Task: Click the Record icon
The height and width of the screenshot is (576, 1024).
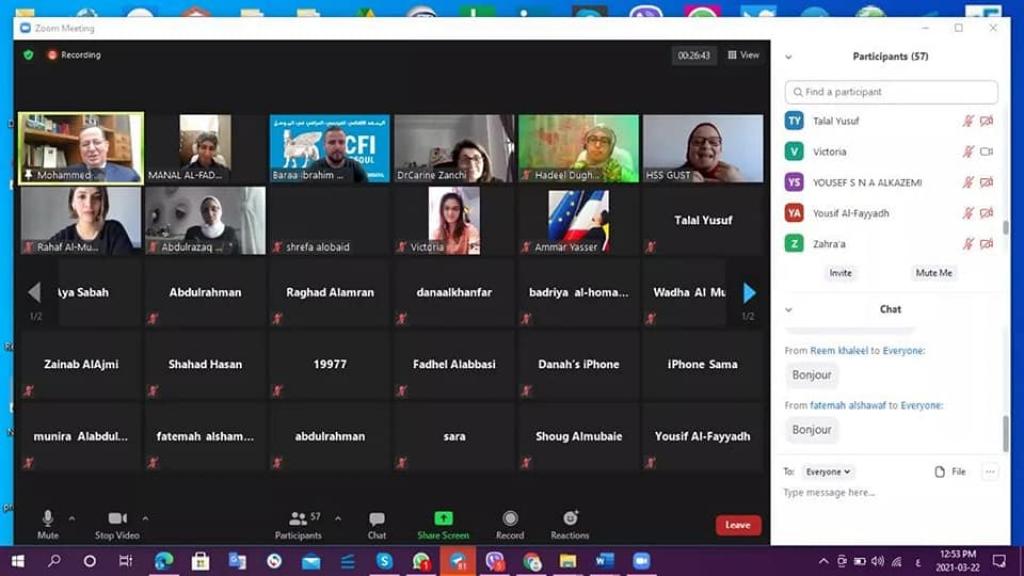Action: pos(510,518)
